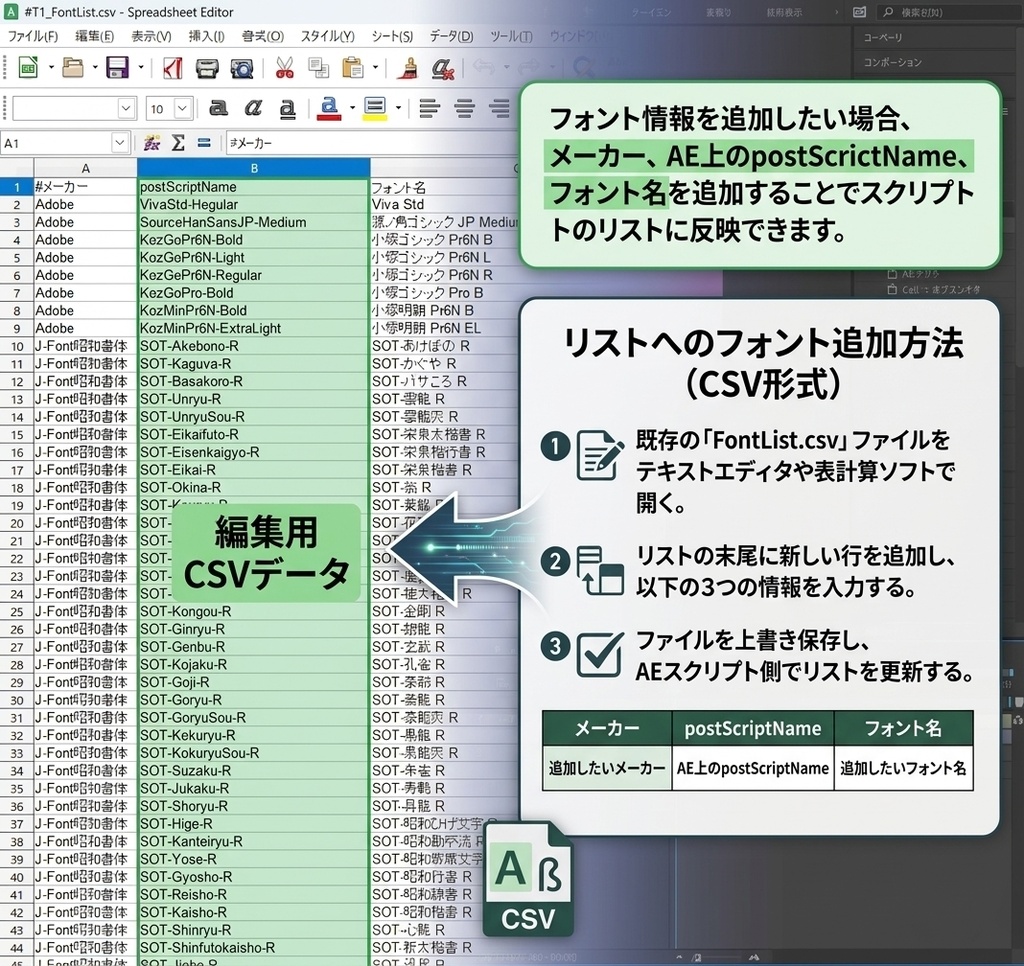Open the ツール(T) menu
Viewport: 1024px width, 966px height.
pyautogui.click(x=511, y=37)
